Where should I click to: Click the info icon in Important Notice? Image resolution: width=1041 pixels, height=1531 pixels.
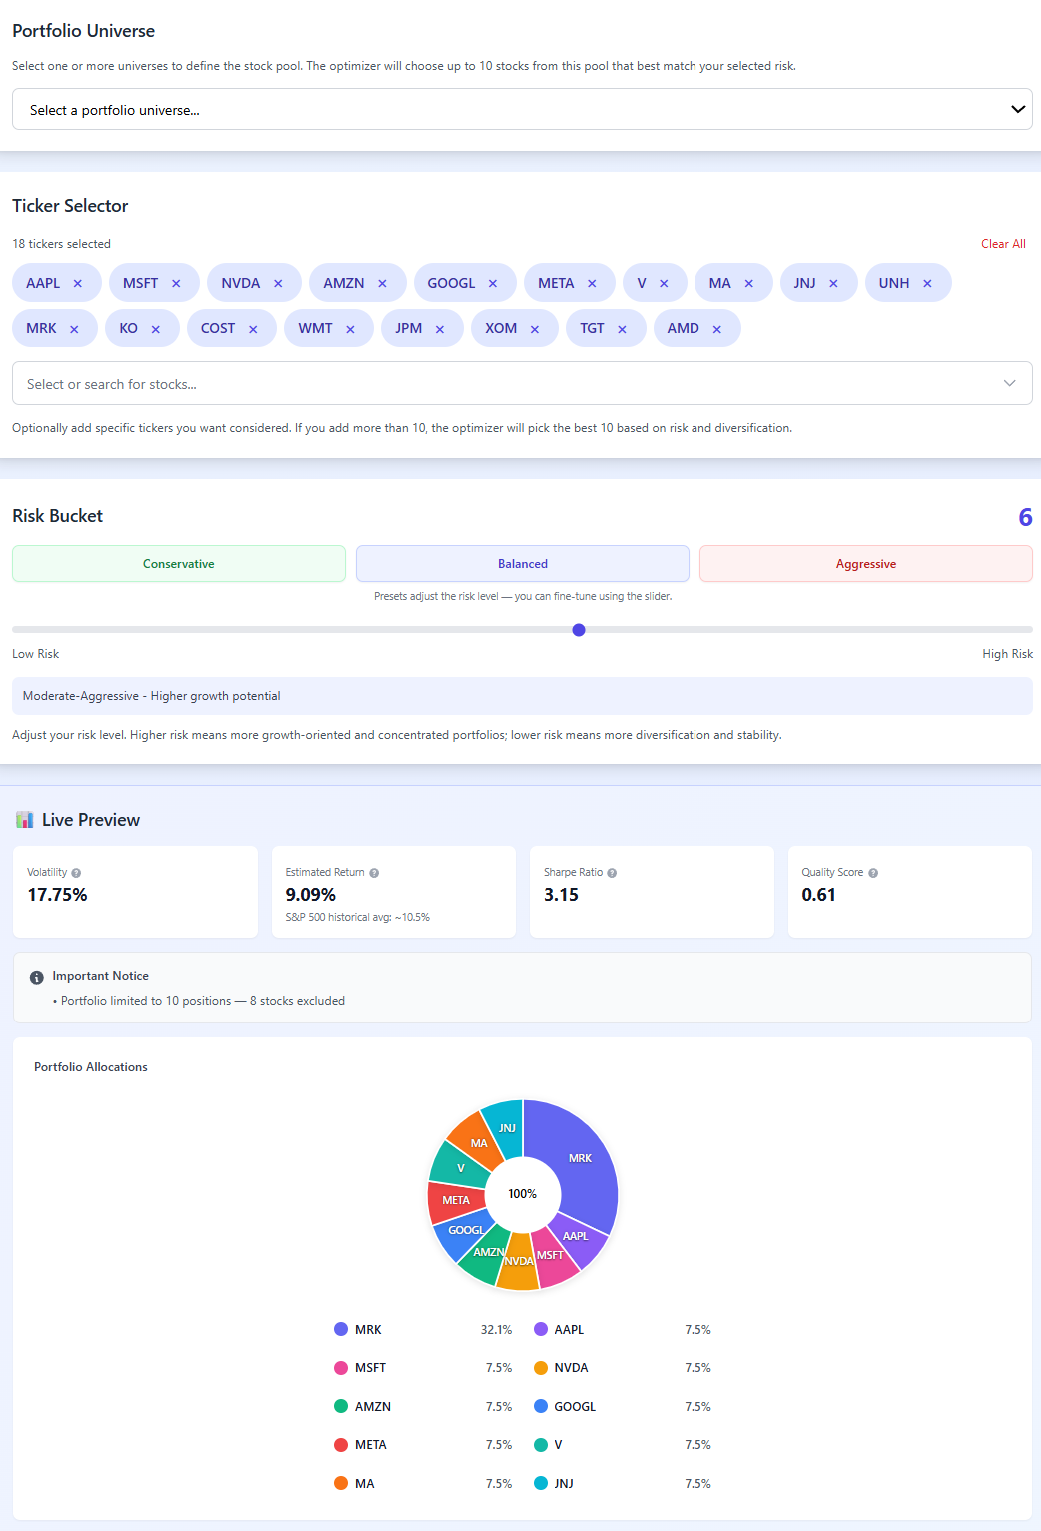click(37, 976)
